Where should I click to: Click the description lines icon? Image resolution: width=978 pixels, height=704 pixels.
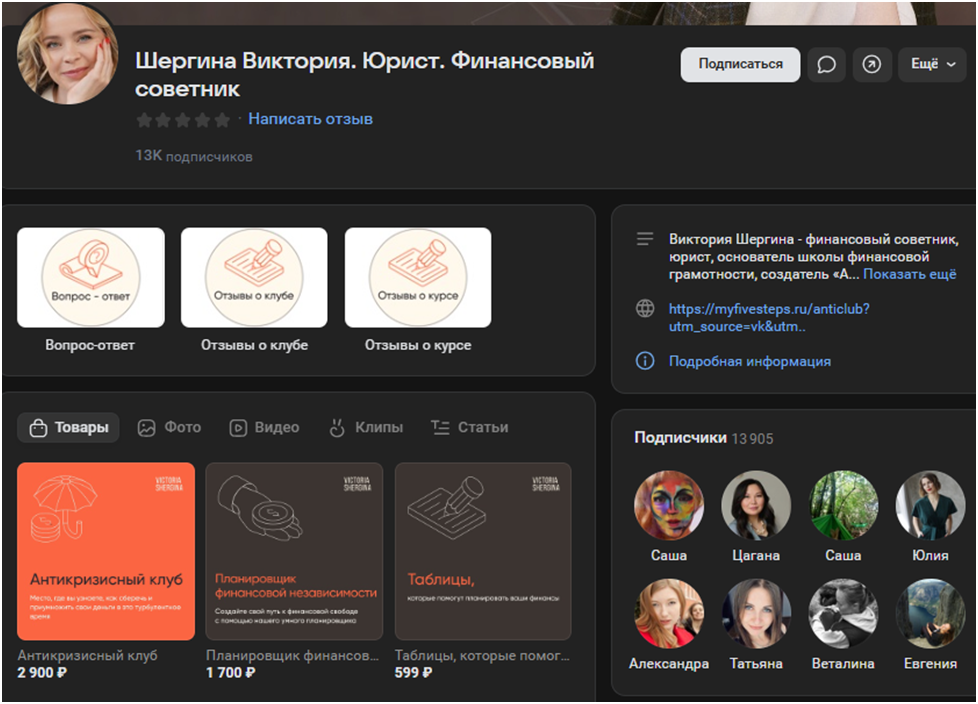pyautogui.click(x=645, y=239)
